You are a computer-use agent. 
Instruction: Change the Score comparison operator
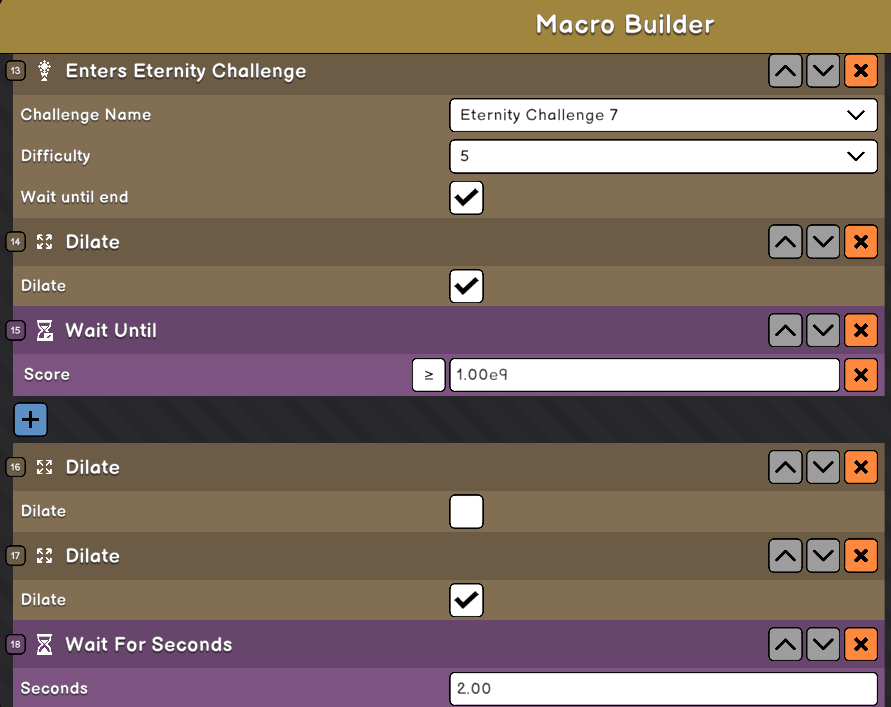click(x=429, y=375)
